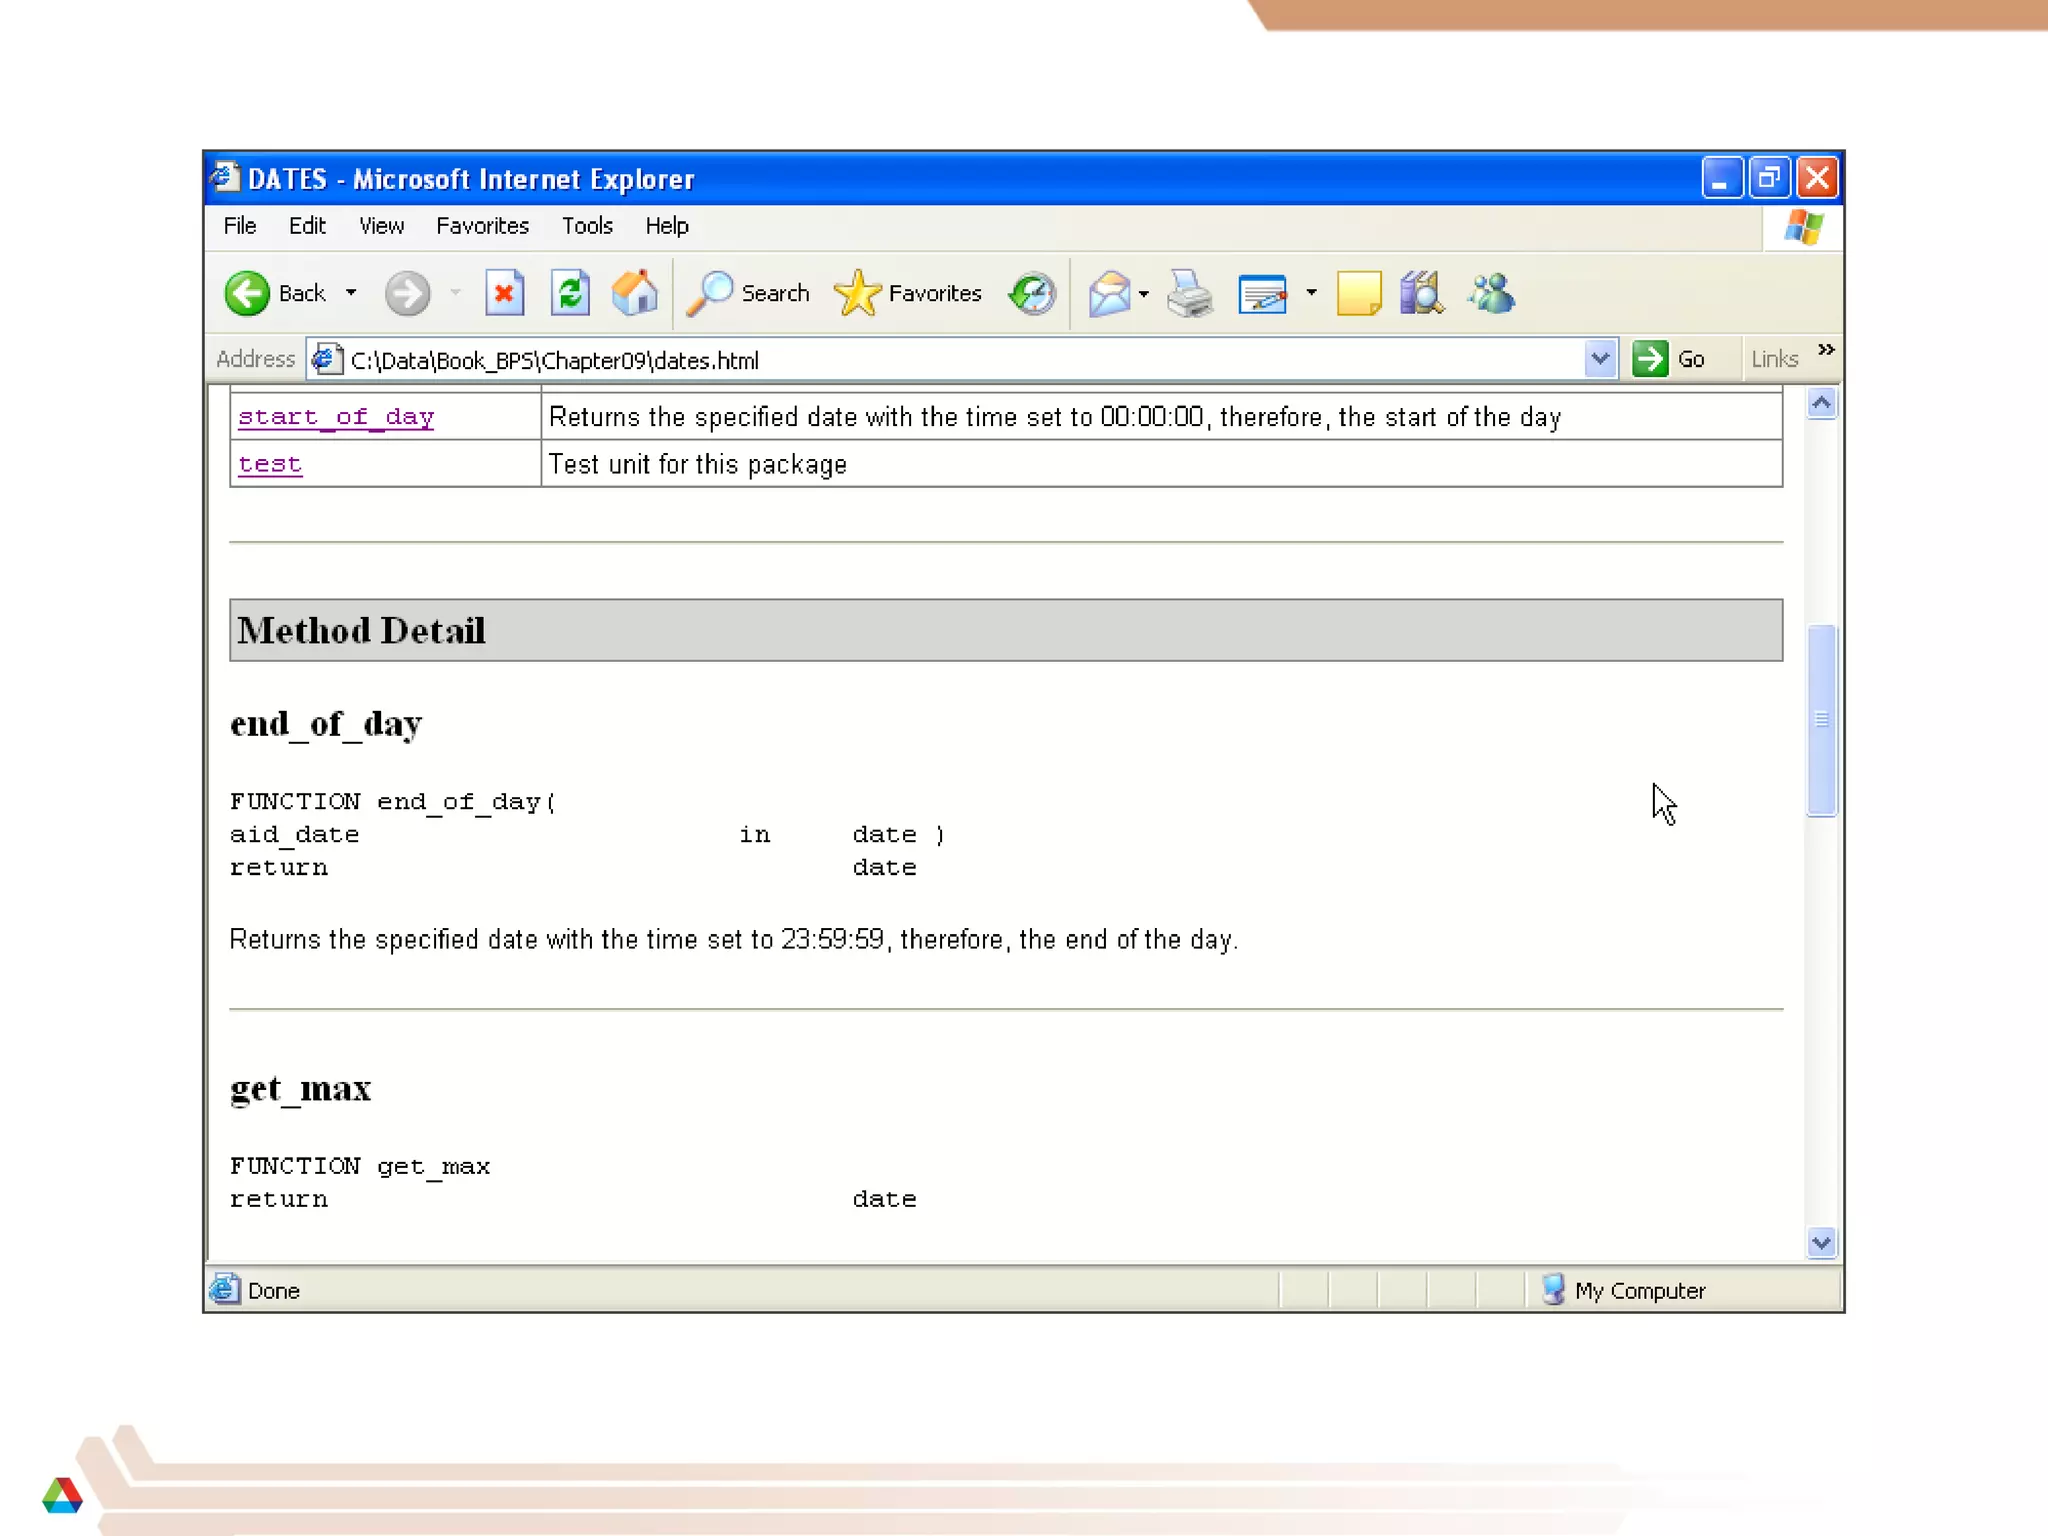Expand the Edit button dropdown arrow

pyautogui.click(x=1311, y=293)
